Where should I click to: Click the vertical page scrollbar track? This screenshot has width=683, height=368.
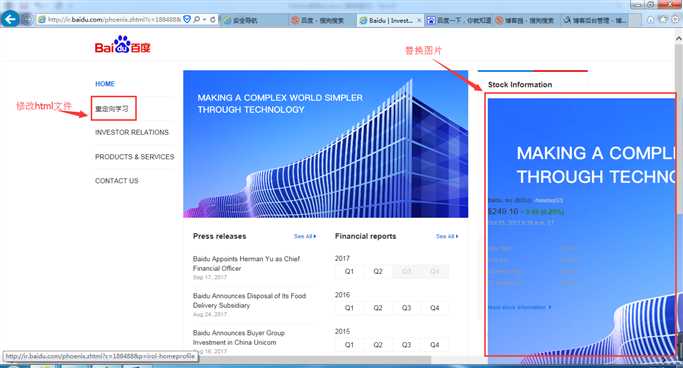(x=679, y=196)
